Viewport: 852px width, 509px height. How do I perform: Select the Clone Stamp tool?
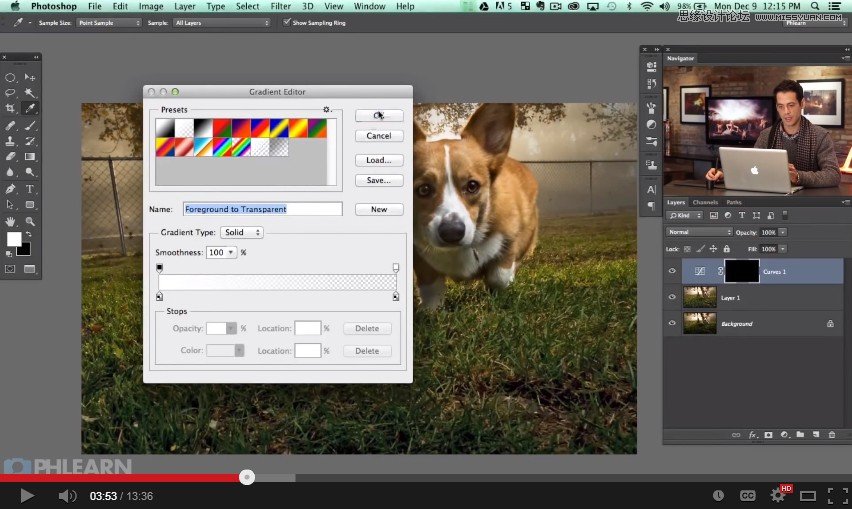pyautogui.click(x=10, y=141)
